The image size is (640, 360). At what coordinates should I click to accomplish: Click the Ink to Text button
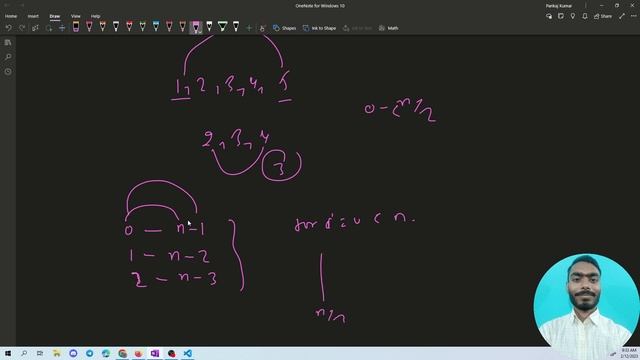click(358, 28)
